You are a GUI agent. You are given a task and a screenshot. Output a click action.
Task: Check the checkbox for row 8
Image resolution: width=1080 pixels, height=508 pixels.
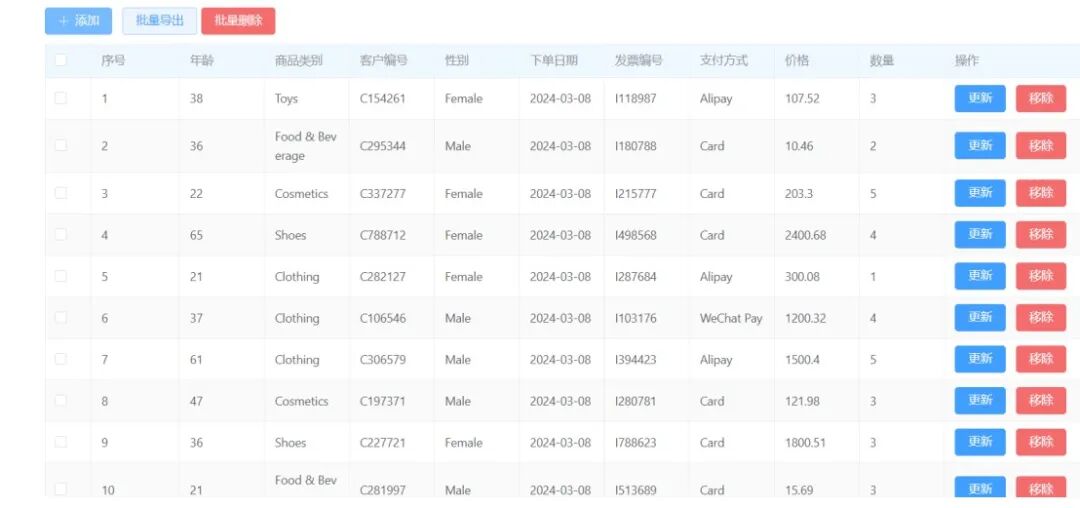(61, 400)
